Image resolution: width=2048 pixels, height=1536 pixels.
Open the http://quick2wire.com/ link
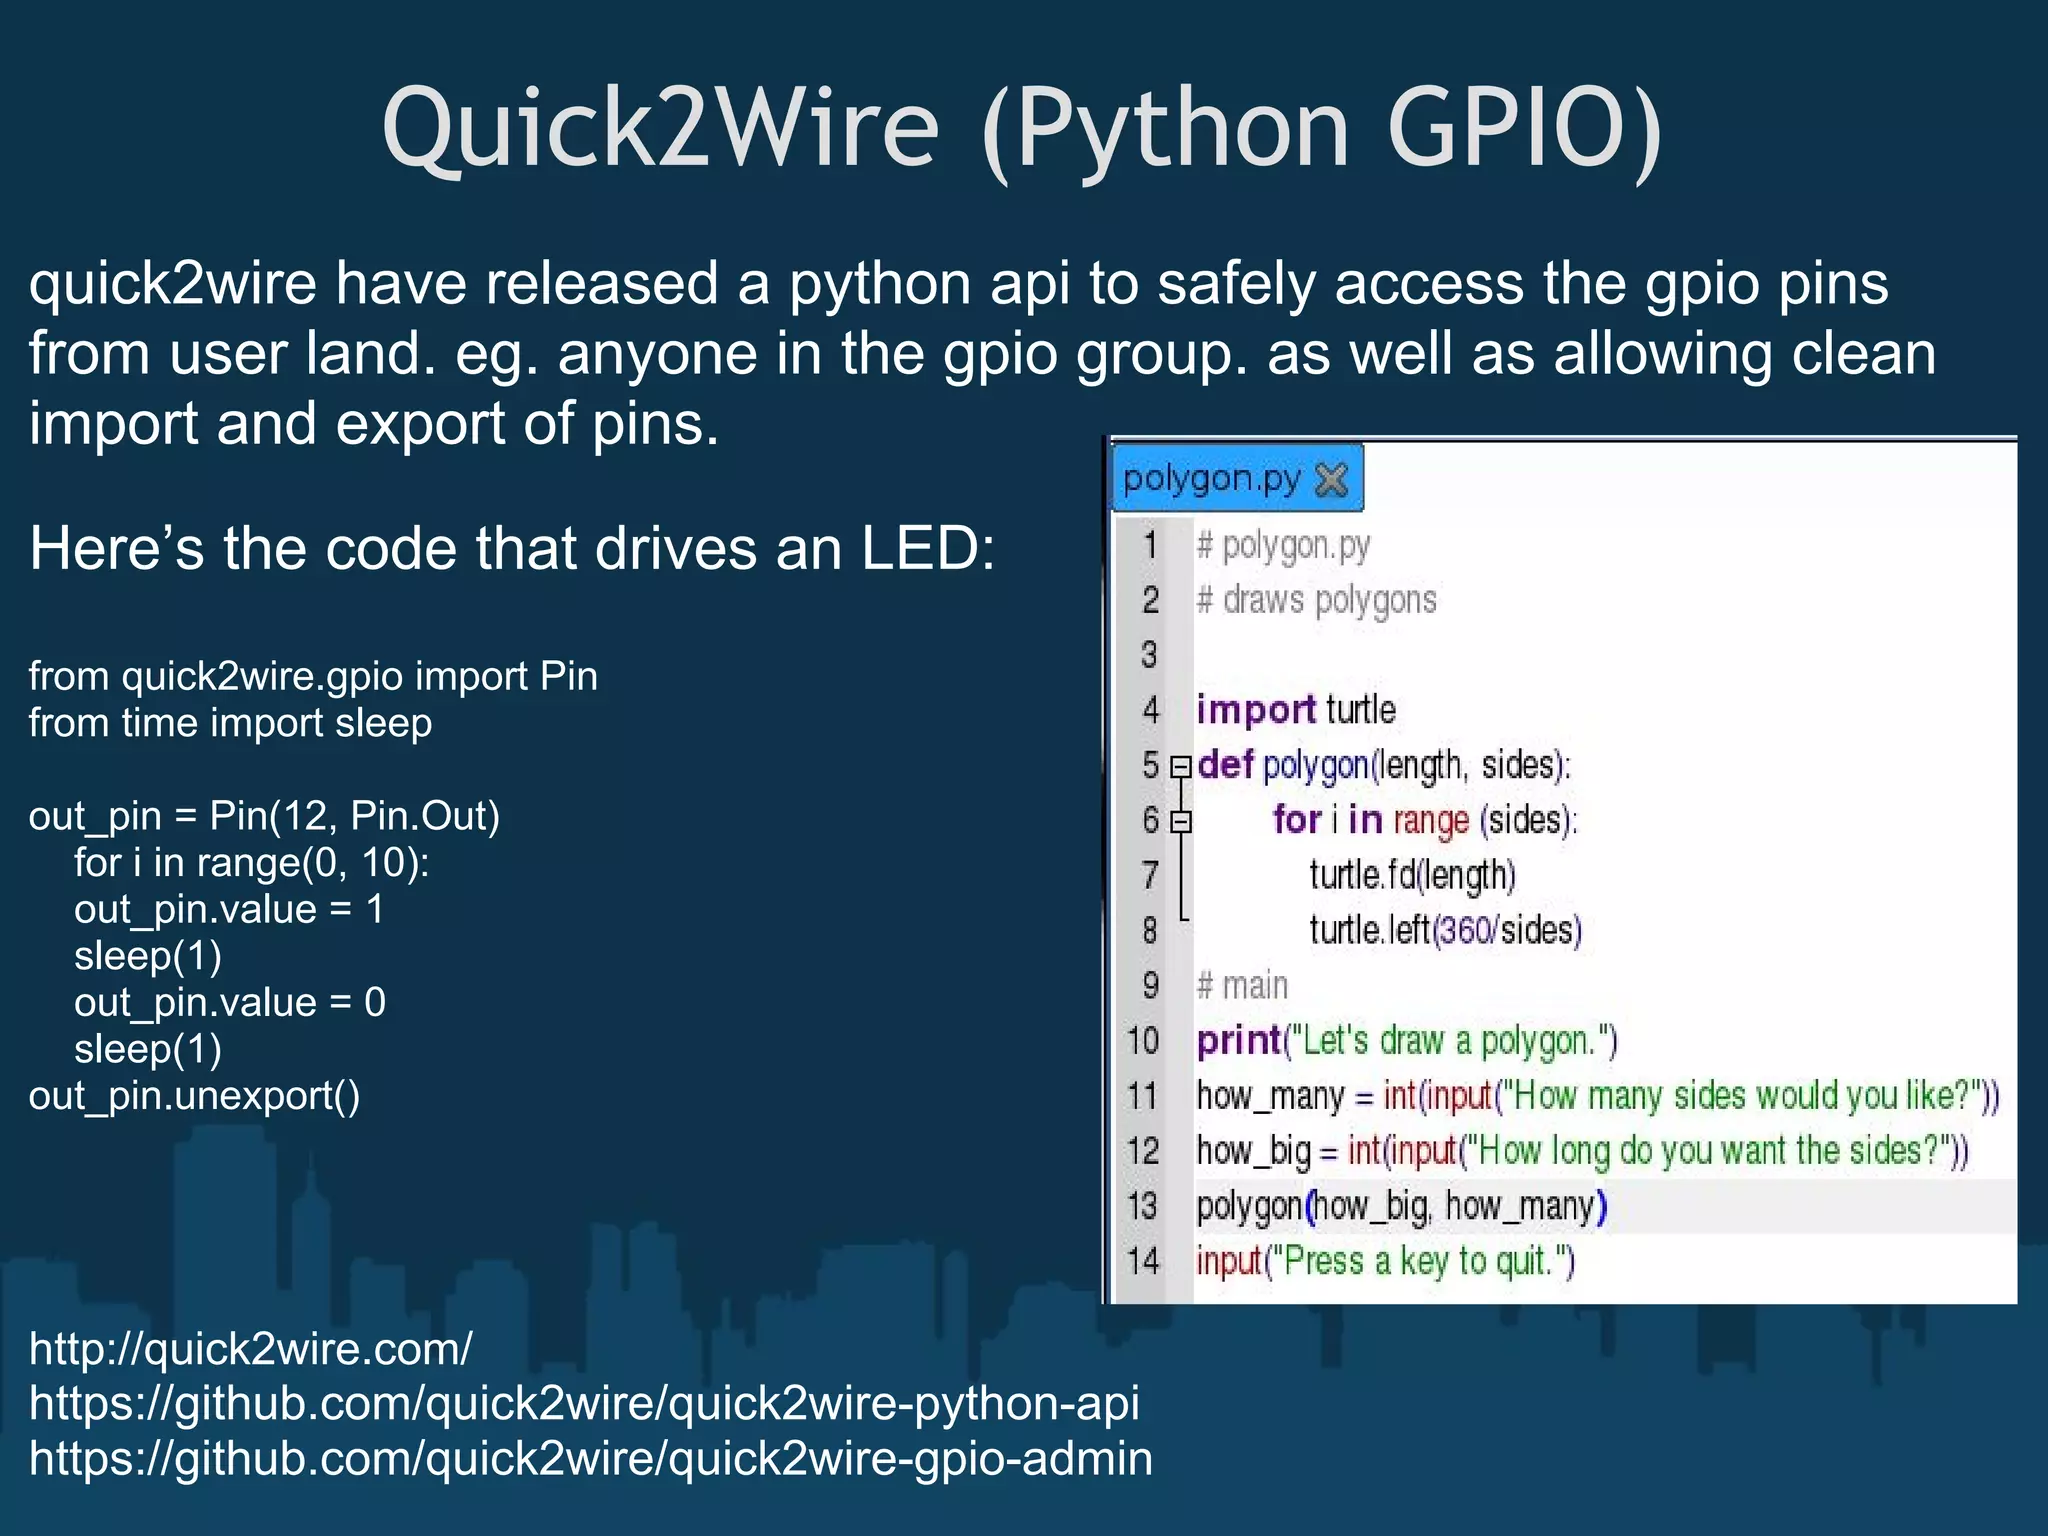250,1349
